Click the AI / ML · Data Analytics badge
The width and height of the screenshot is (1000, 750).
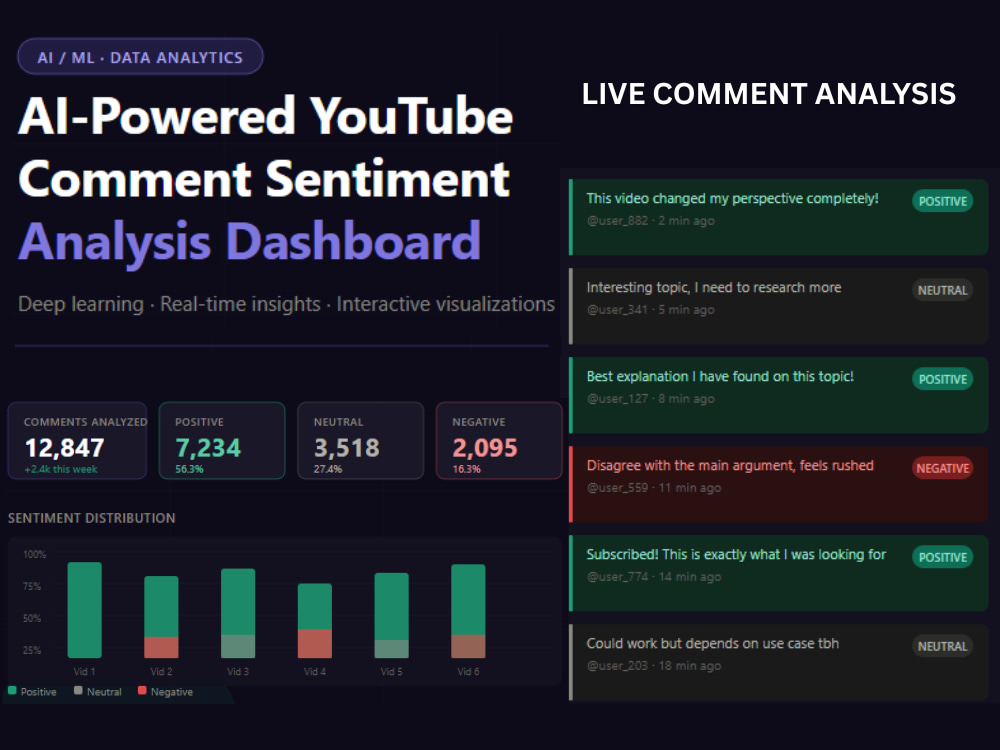140,57
